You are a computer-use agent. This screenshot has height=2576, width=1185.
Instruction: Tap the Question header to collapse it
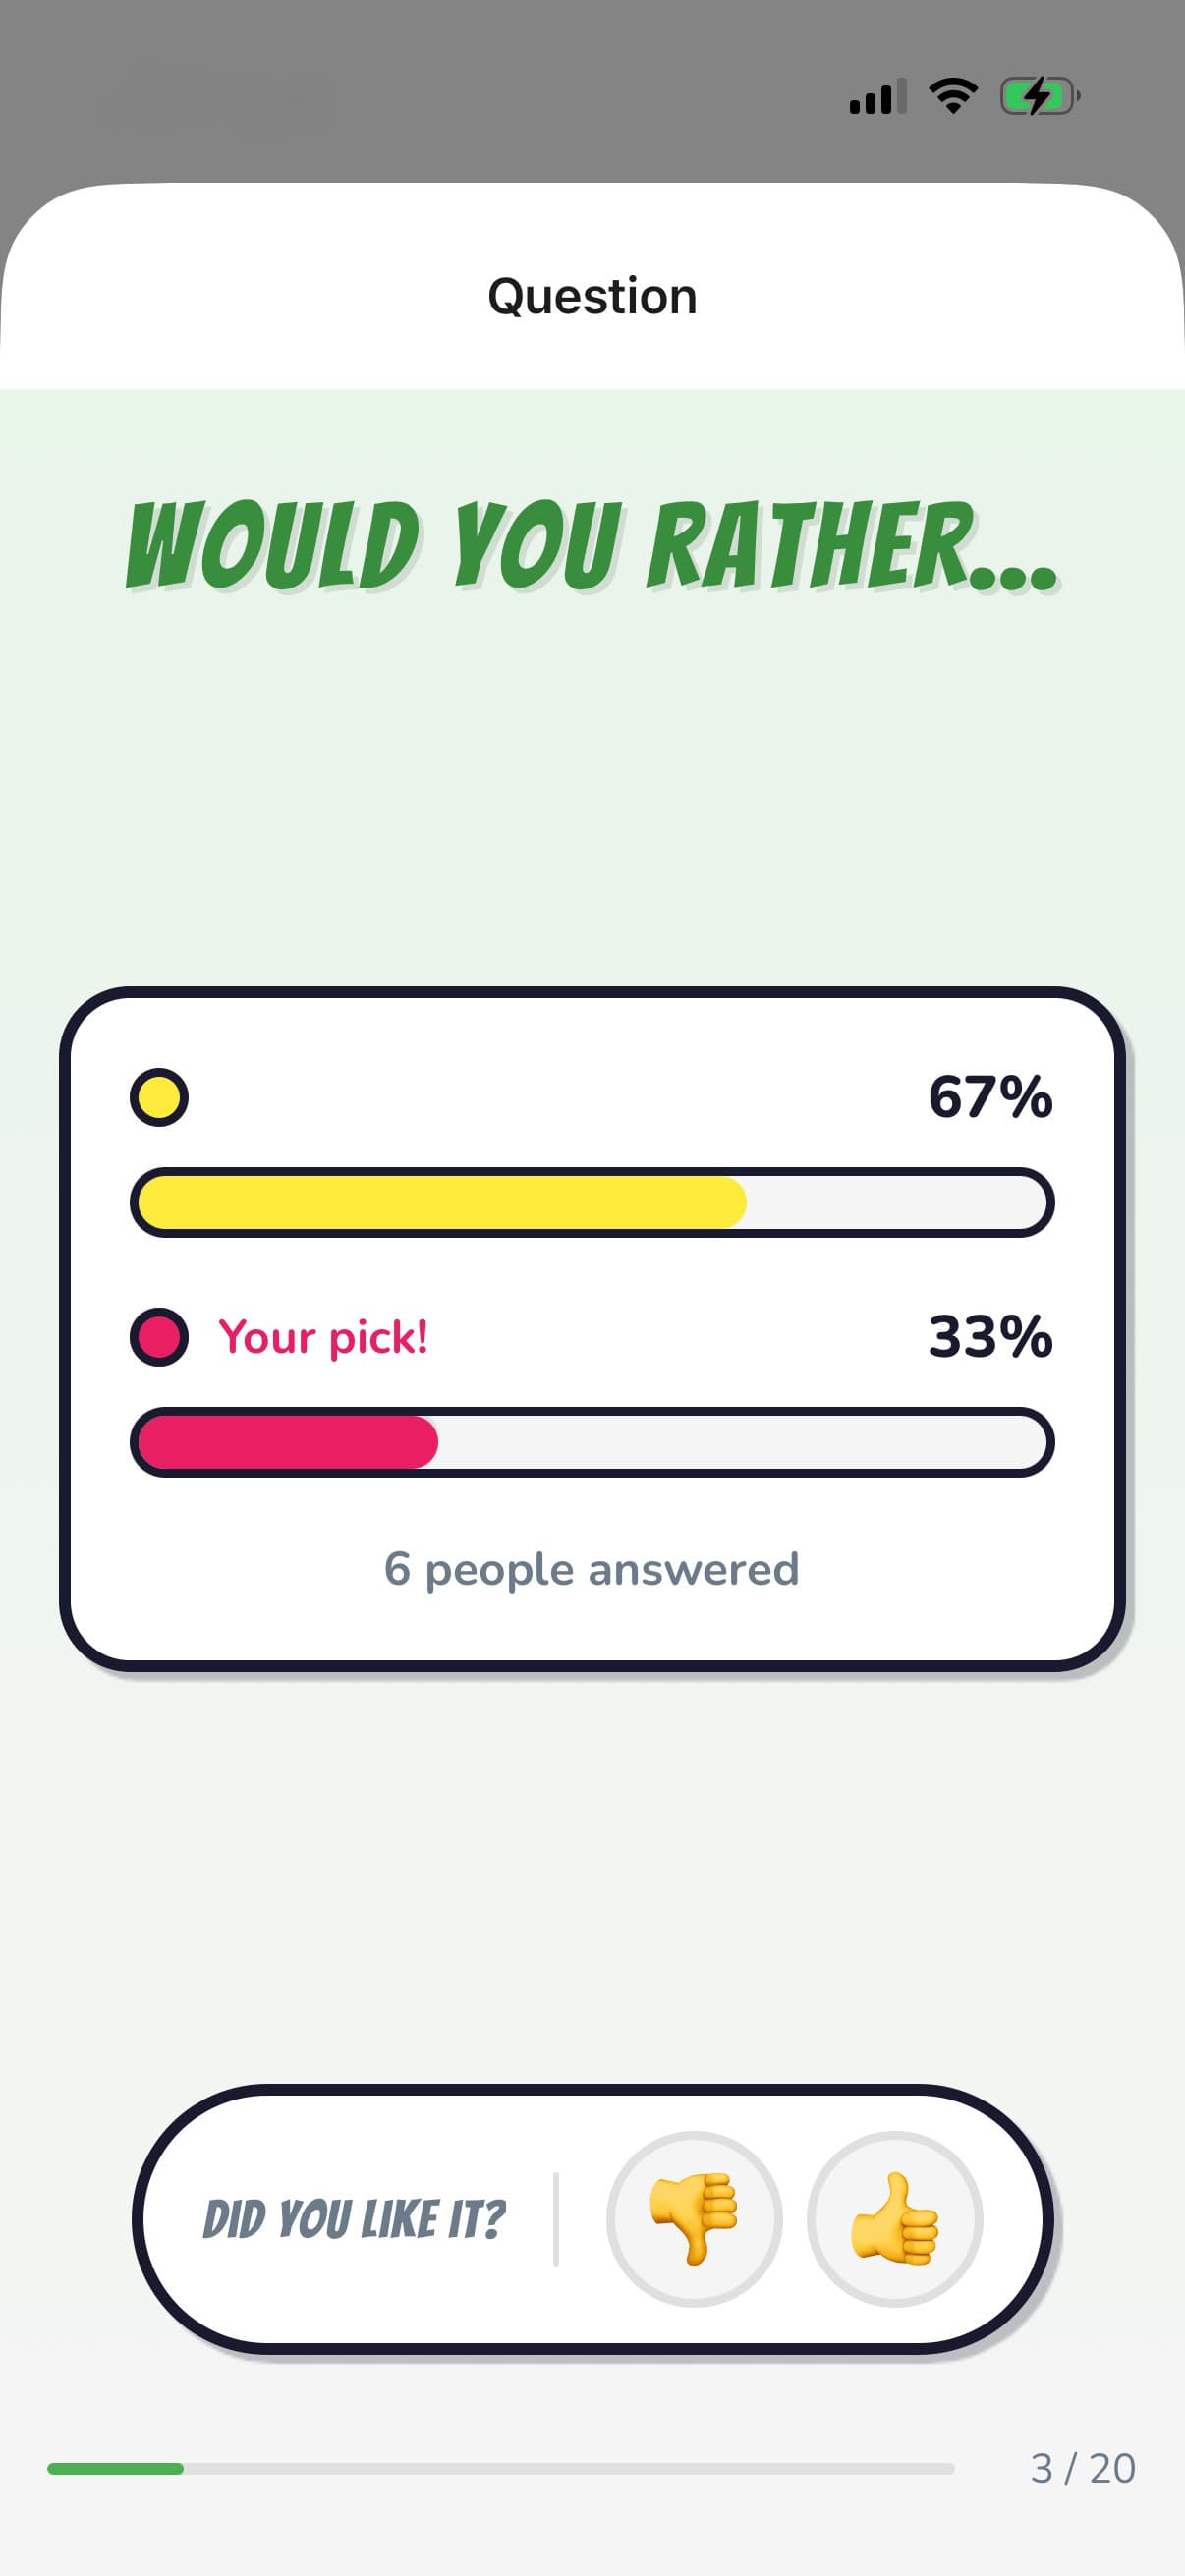tap(592, 294)
